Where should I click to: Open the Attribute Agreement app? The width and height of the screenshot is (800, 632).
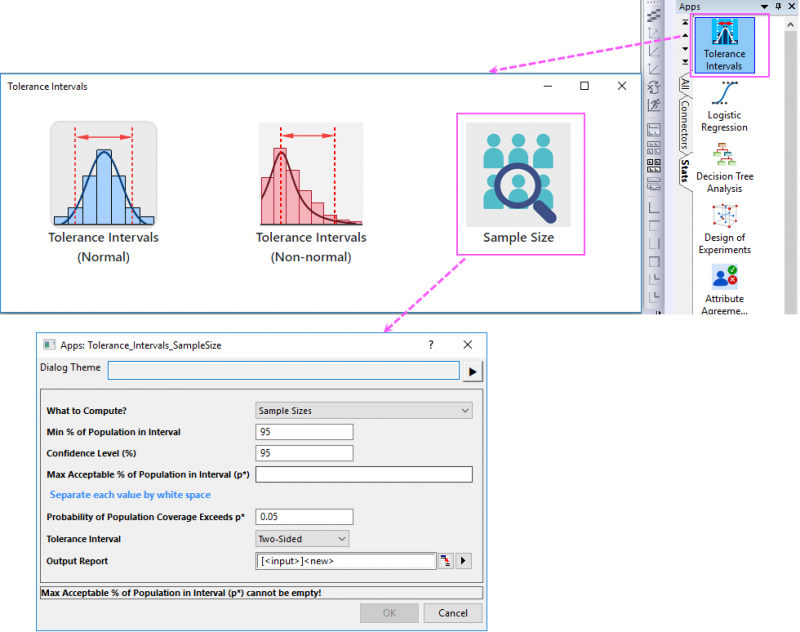724,288
